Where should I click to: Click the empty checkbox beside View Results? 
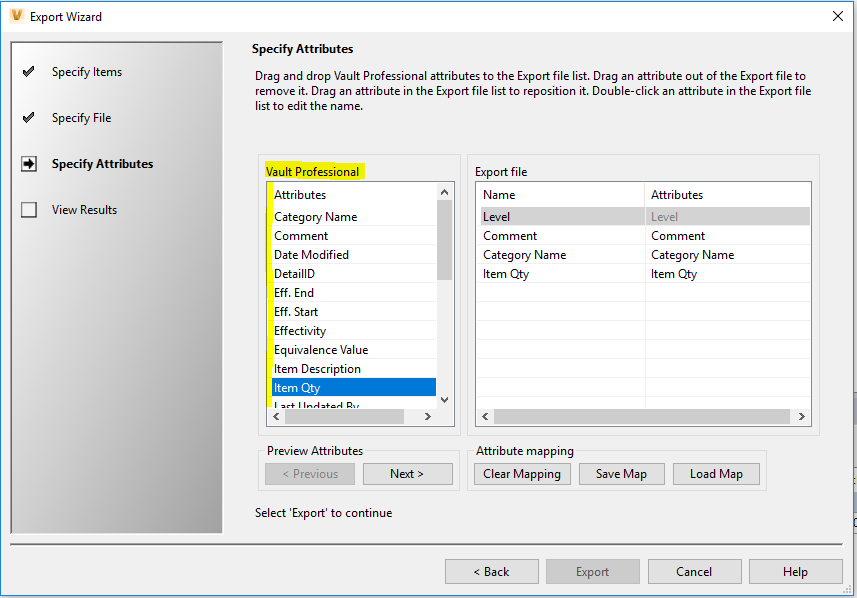coord(30,209)
